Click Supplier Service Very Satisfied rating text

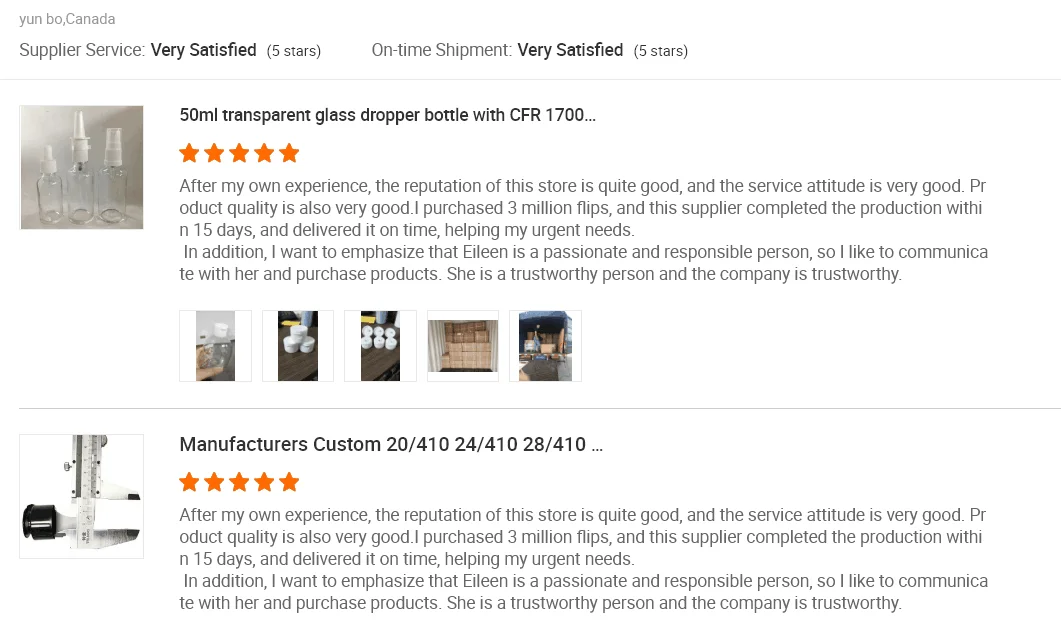[x=203, y=50]
